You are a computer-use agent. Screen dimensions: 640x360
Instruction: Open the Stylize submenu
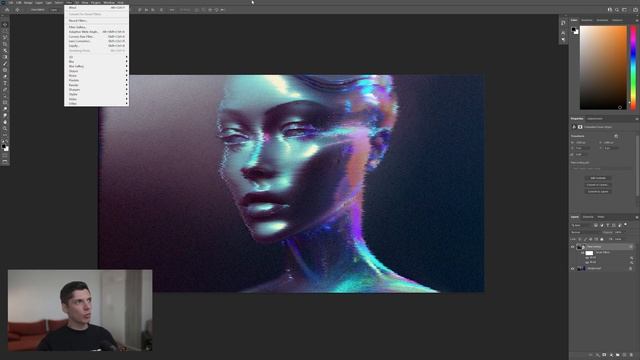(96, 94)
